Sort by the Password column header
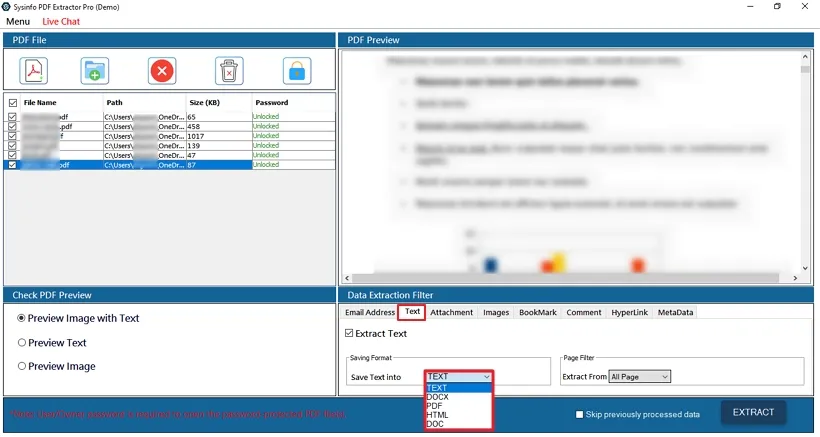820x437 pixels. click(x=293, y=102)
